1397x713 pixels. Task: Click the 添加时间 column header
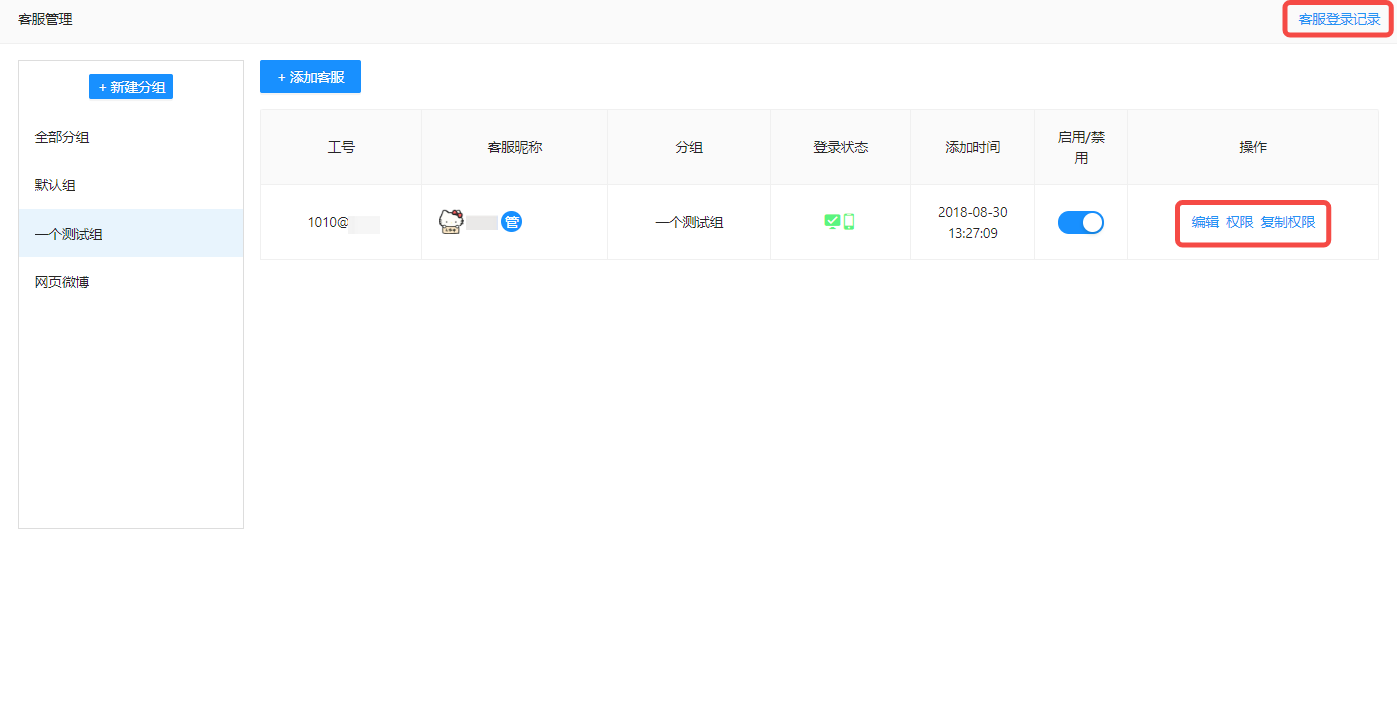click(x=971, y=146)
